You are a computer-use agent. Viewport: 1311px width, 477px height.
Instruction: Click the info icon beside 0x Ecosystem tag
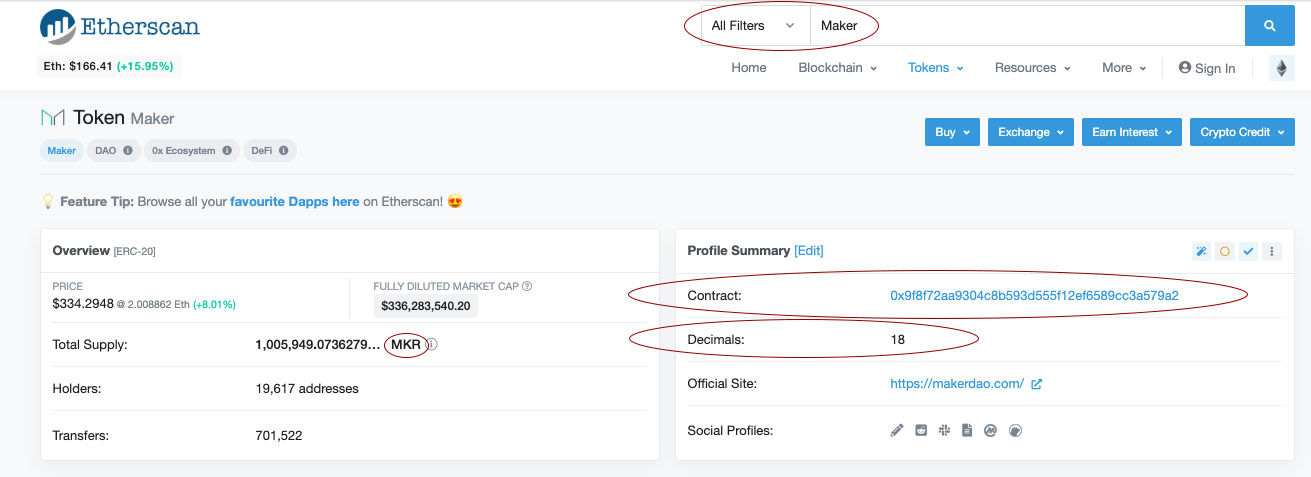(227, 151)
